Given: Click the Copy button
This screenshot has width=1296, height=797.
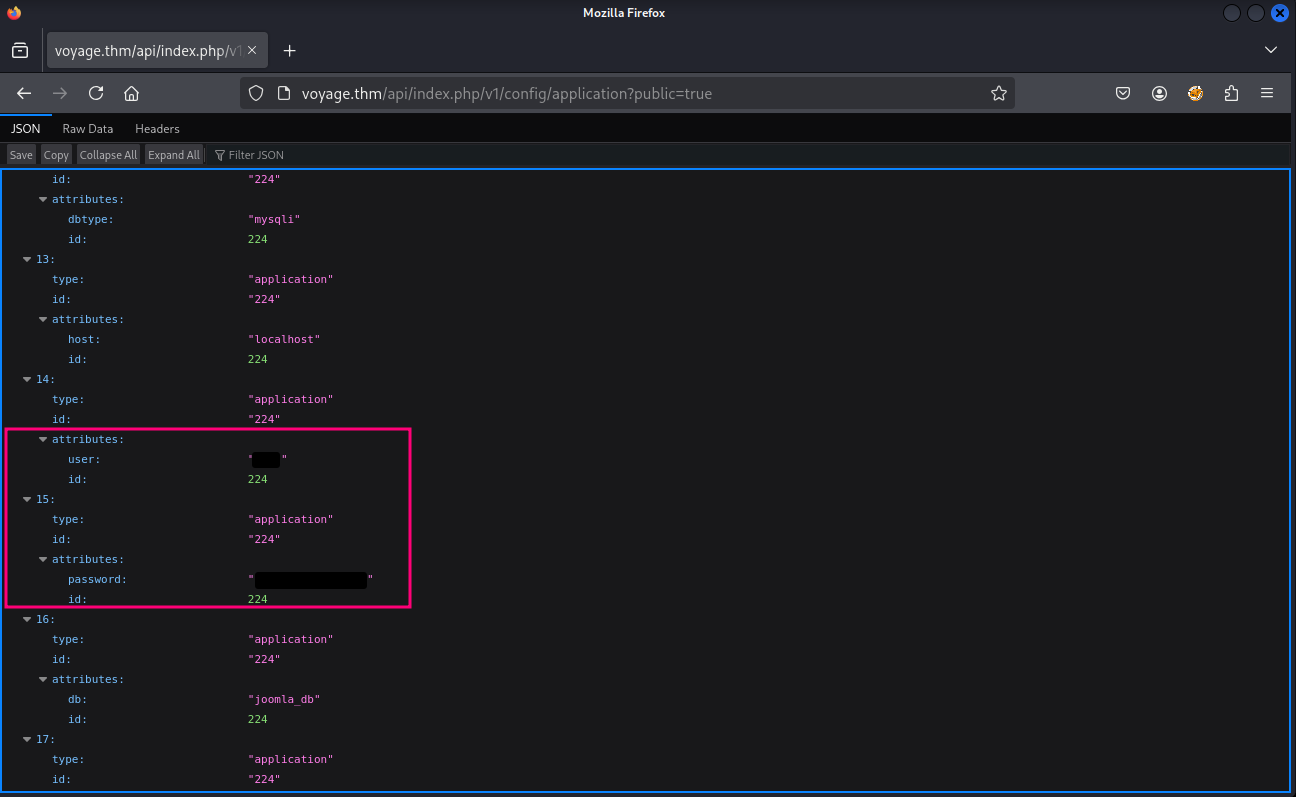Looking at the screenshot, I should (x=56, y=155).
